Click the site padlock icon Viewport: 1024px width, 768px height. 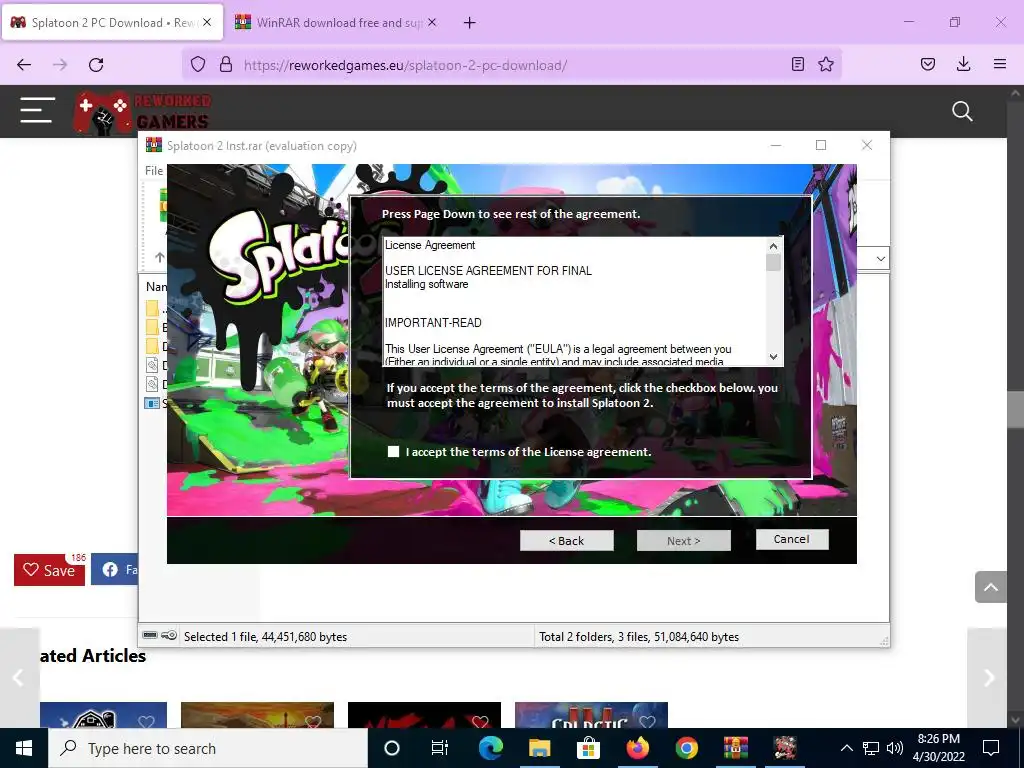pyautogui.click(x=226, y=65)
